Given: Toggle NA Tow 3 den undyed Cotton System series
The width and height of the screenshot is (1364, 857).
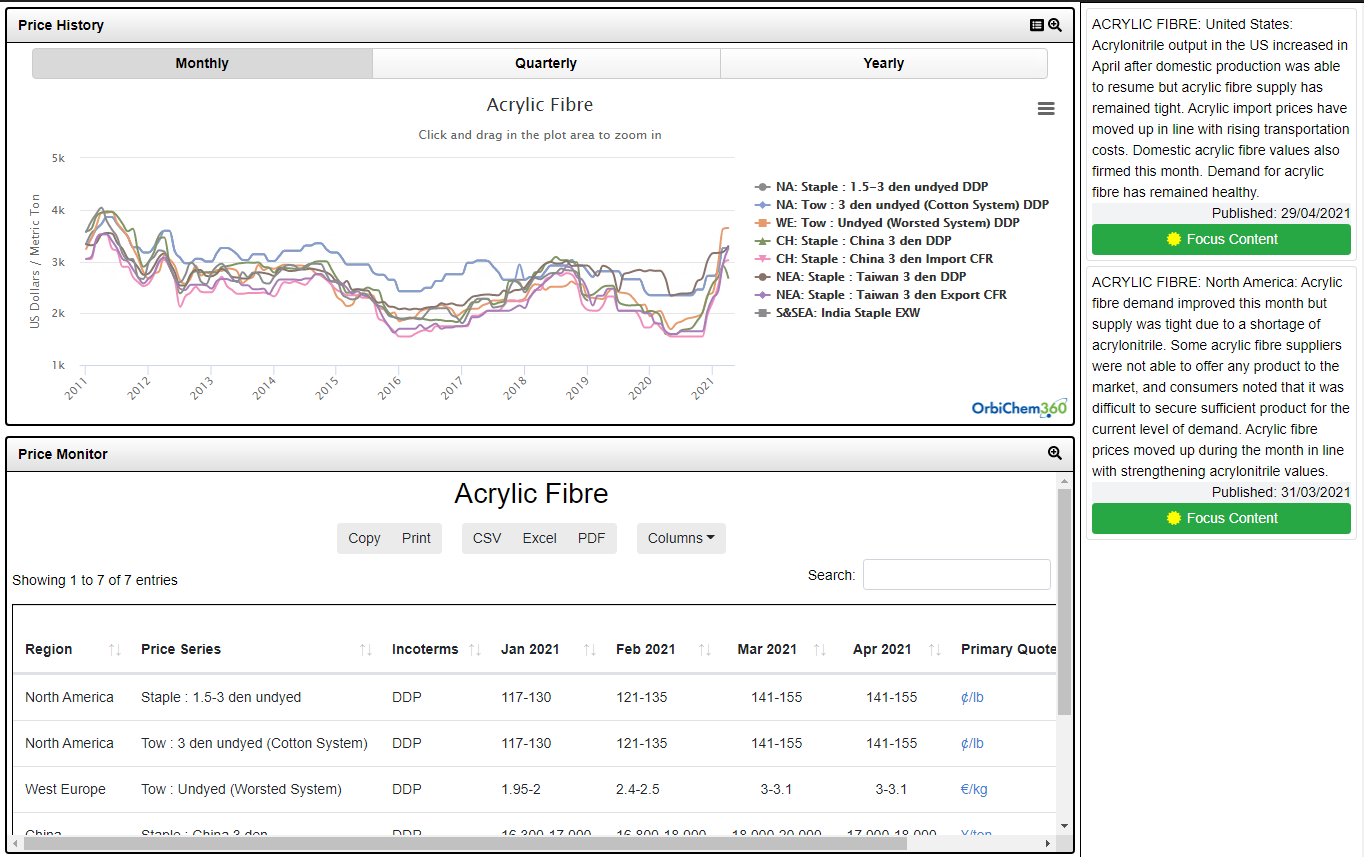Looking at the screenshot, I should point(901,205).
